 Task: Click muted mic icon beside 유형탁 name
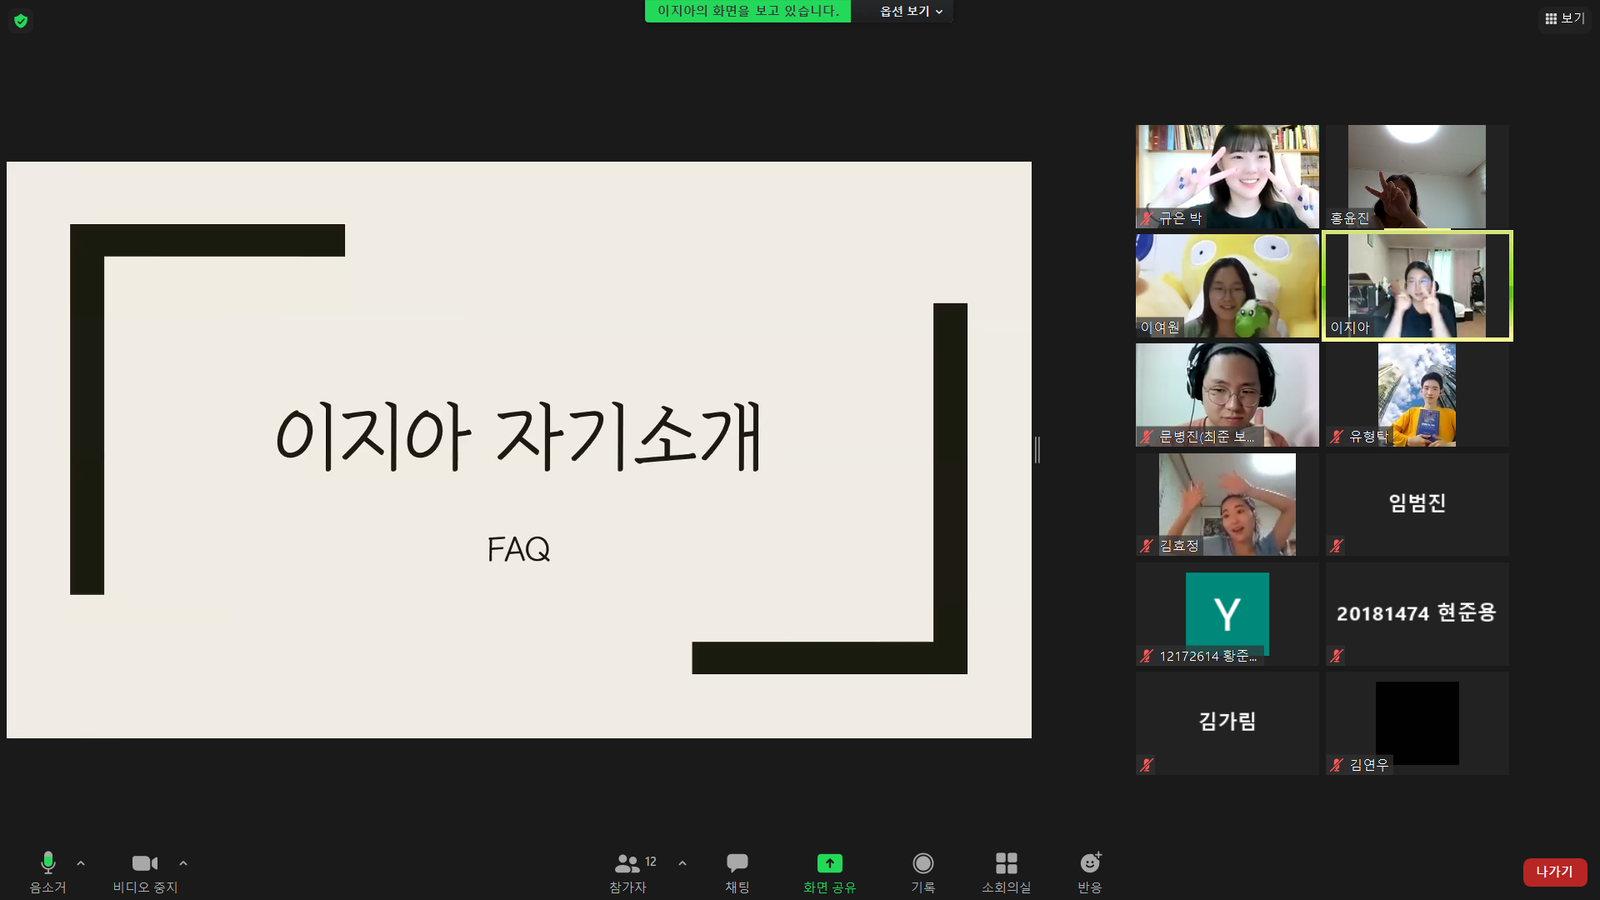1337,437
